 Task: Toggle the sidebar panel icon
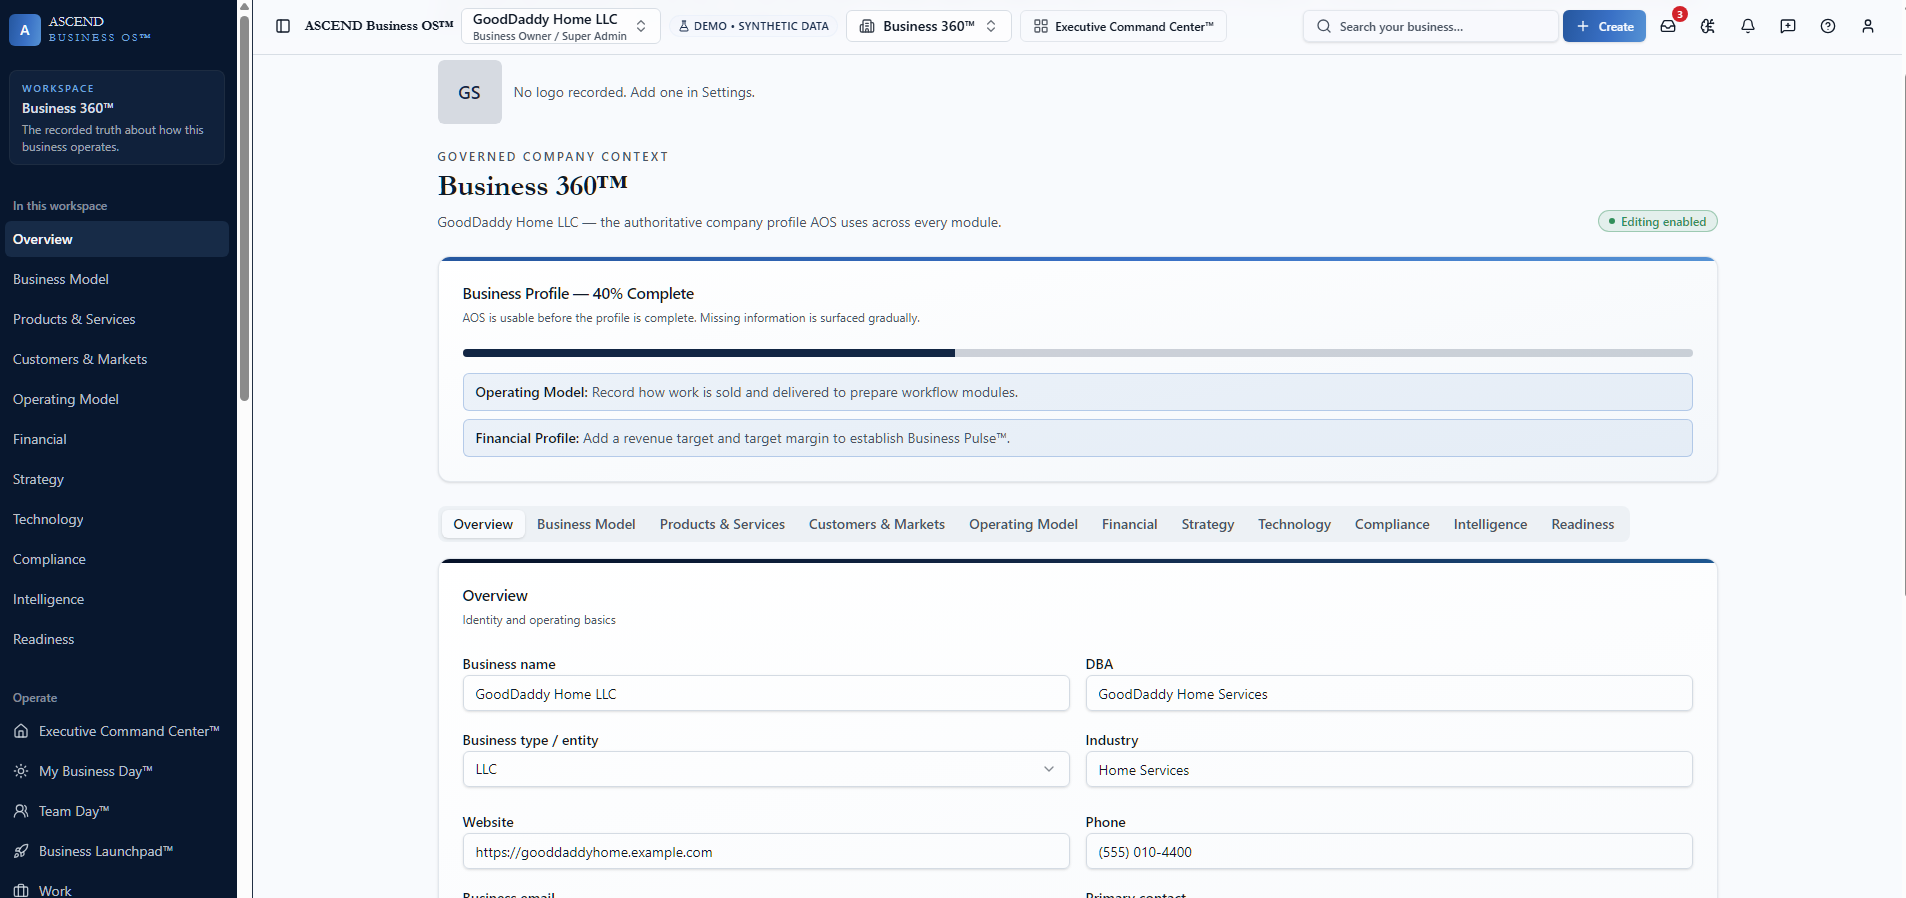click(x=283, y=26)
